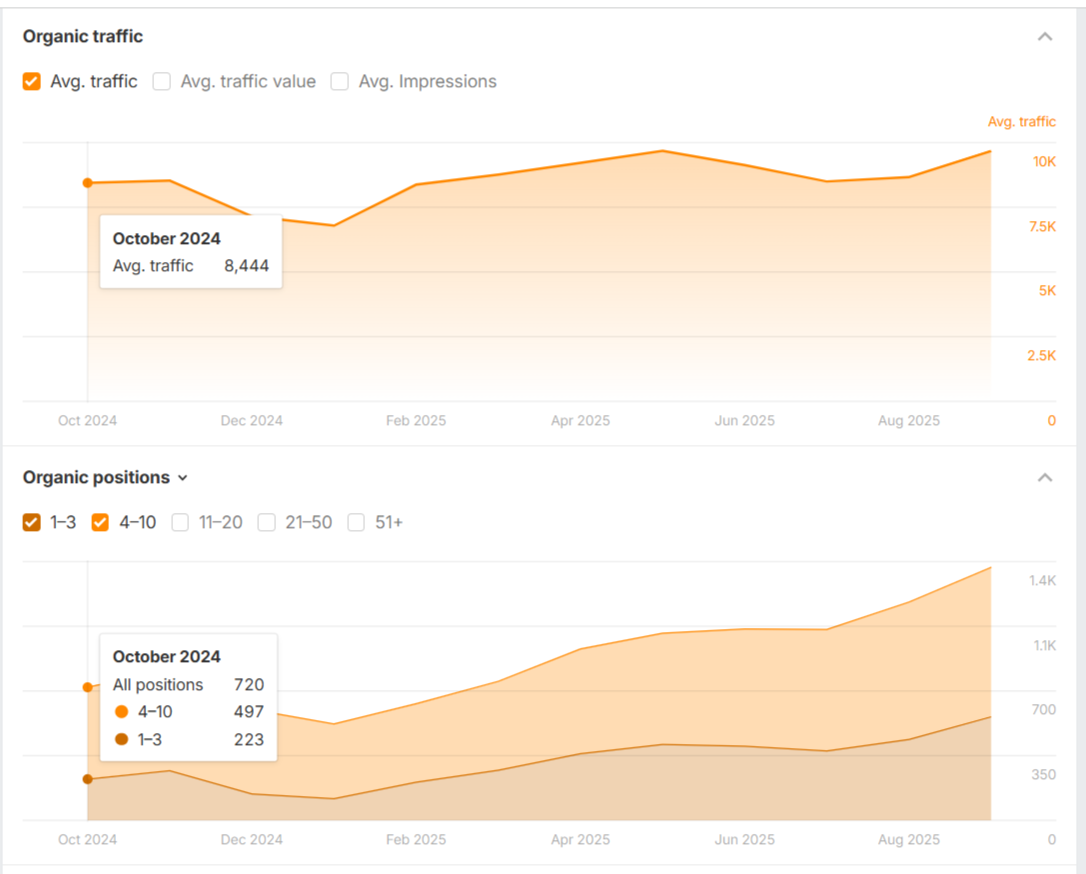Enable the Avg. traffic value checkbox
1086x874 pixels.
pos(162,82)
